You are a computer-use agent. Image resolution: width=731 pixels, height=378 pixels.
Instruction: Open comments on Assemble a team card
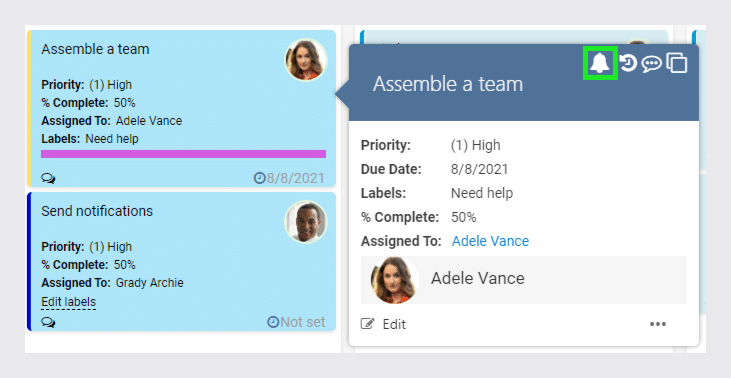[x=48, y=178]
